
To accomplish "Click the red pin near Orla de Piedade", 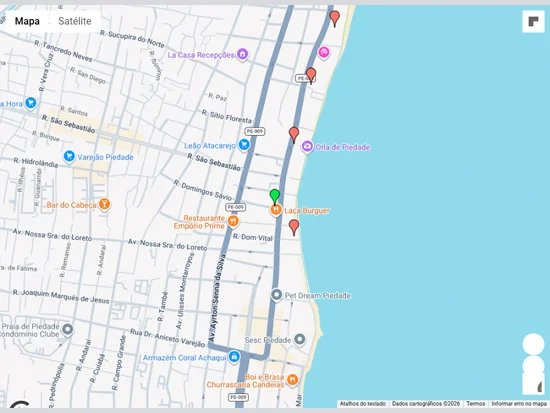I will tap(294, 135).
